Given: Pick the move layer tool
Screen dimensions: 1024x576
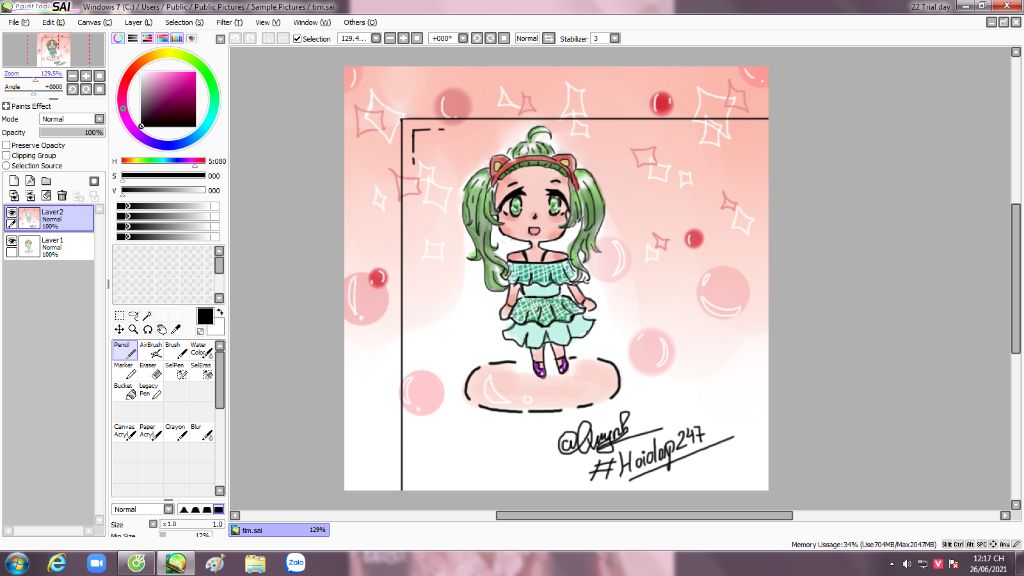Looking at the screenshot, I should point(119,329).
